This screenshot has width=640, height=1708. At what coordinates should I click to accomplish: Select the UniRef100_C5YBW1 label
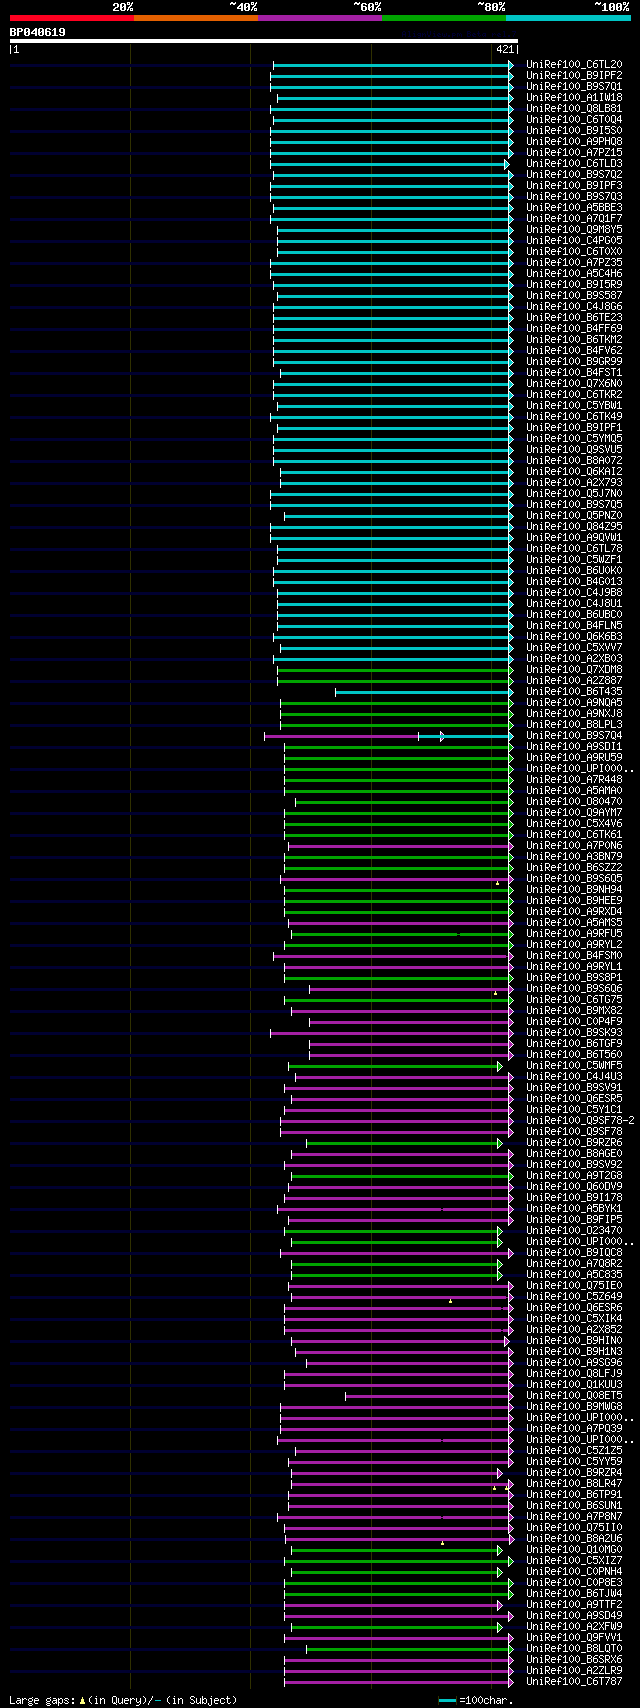574,406
